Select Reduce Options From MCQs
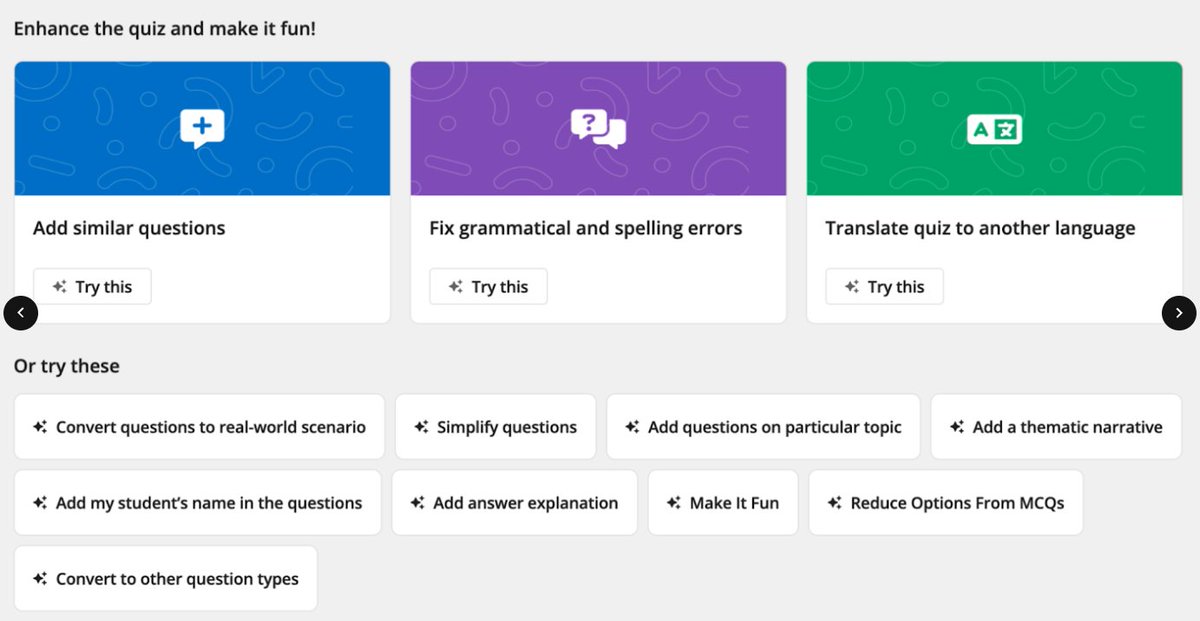 946,503
